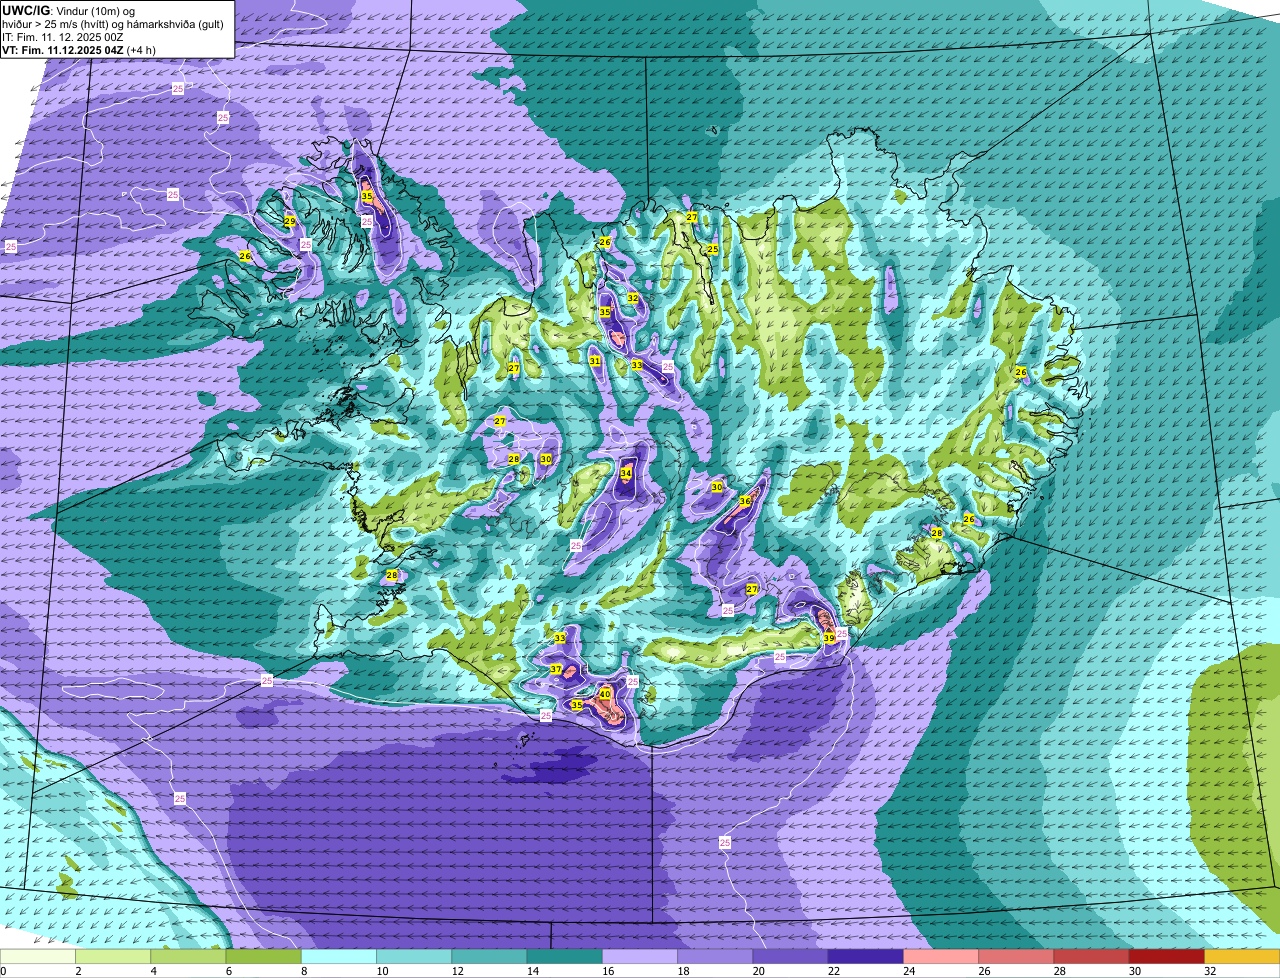Viewport: 1280px width, 978px height.
Task: Click the legend swatch between 18 and 20
Action: coord(715,956)
